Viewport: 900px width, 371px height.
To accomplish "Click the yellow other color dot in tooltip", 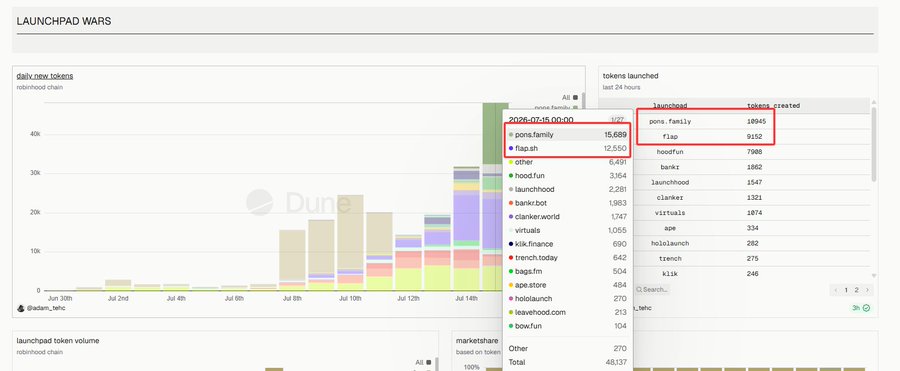I will tap(511, 163).
